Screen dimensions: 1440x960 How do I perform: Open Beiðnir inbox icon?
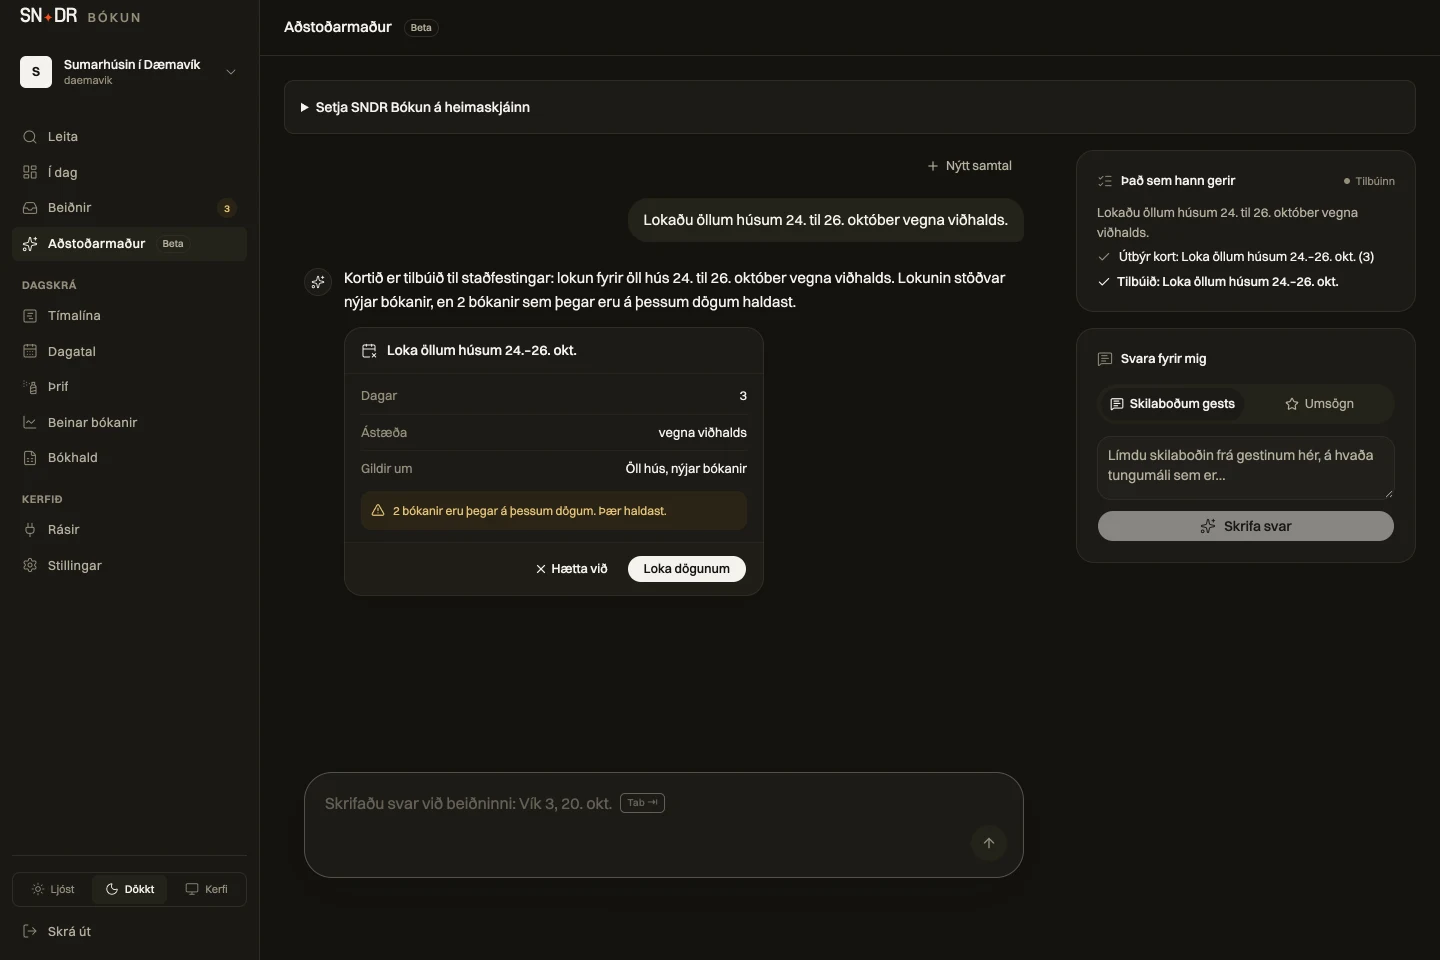tap(30, 208)
